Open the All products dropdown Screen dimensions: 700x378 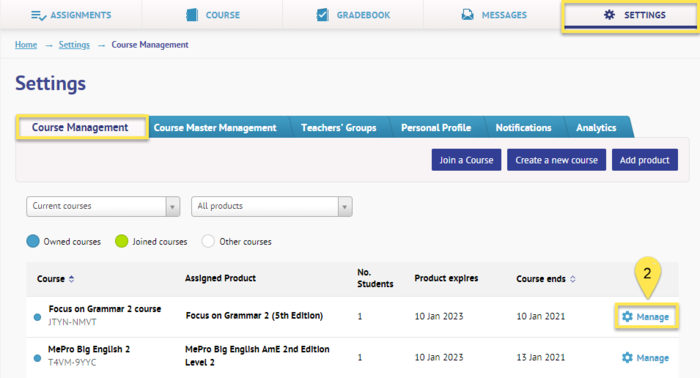tap(272, 206)
